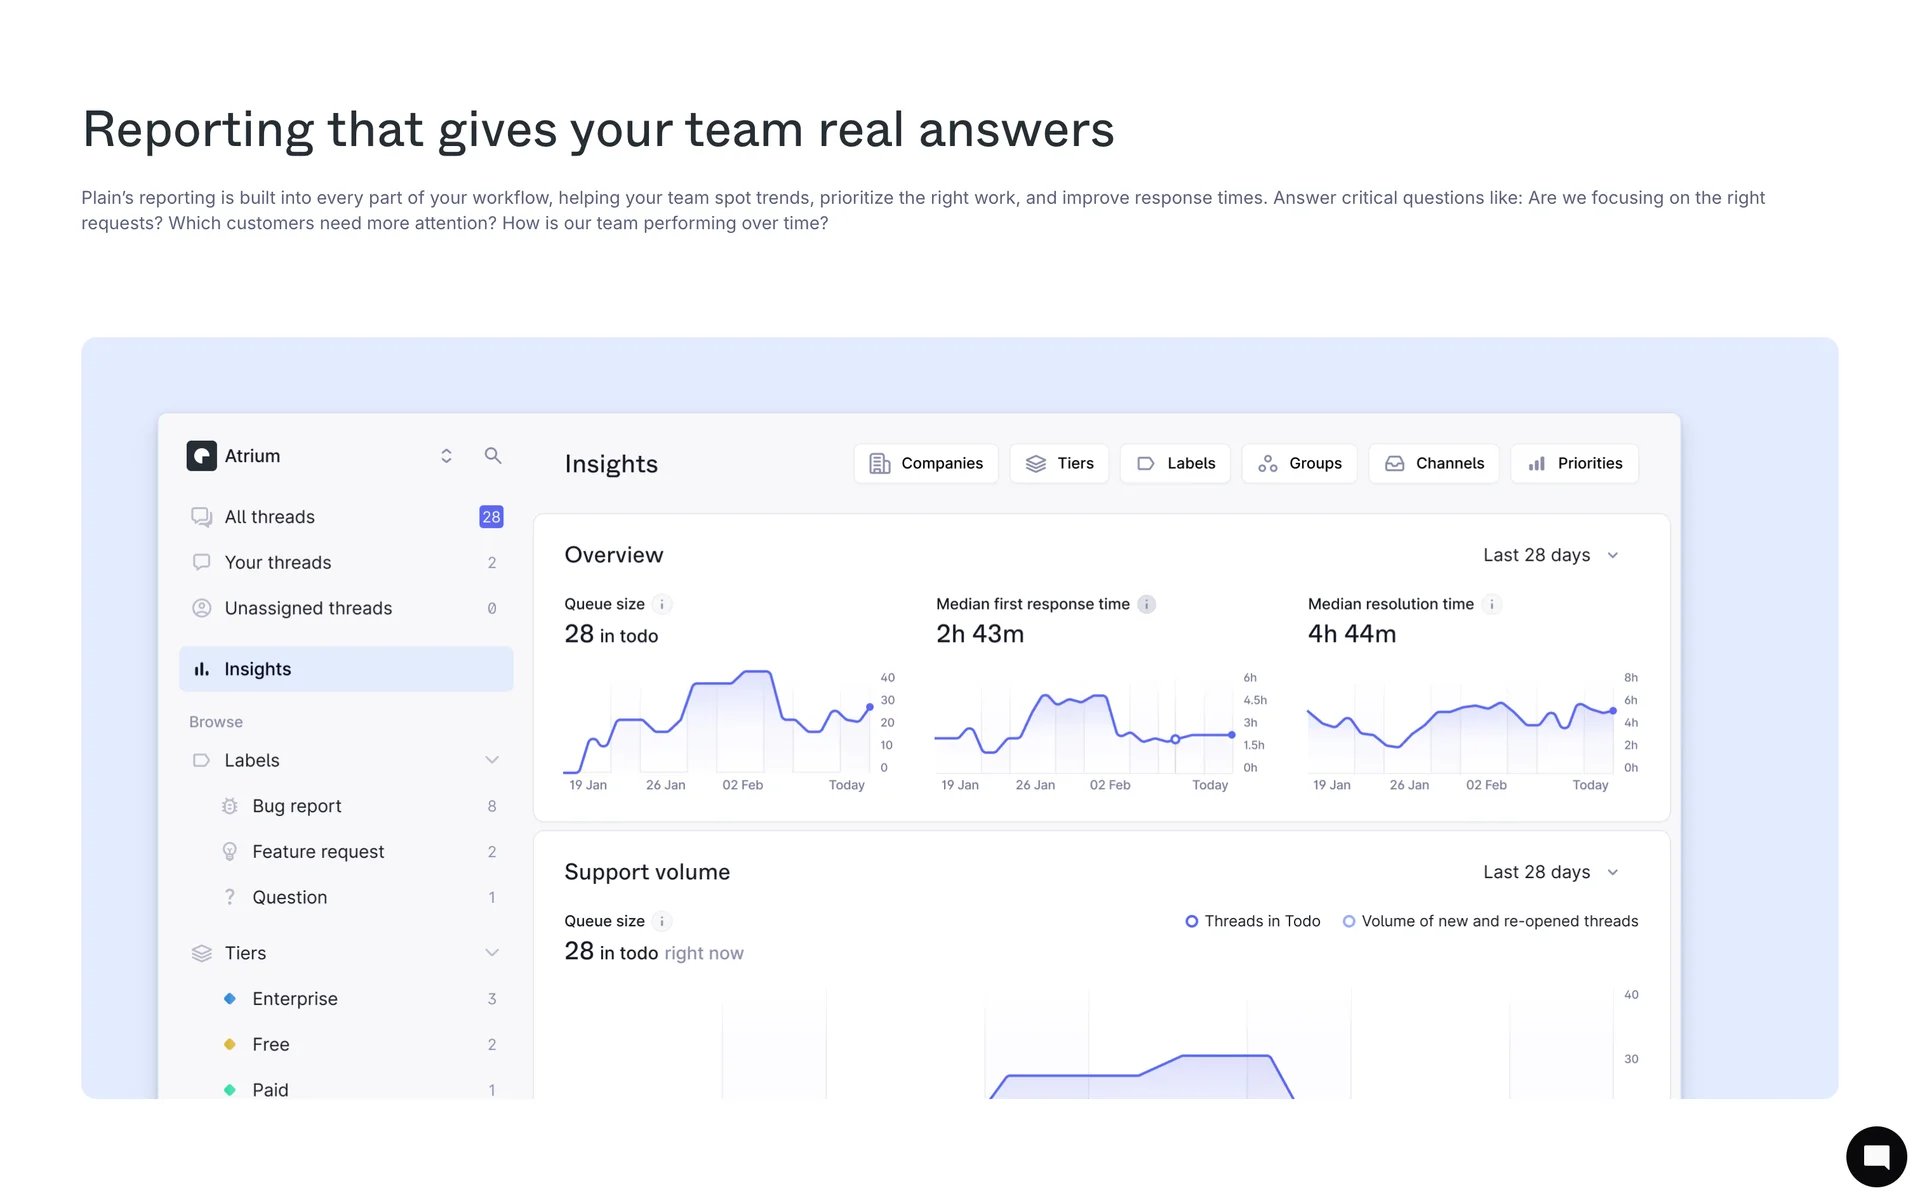Click the search magnifier icon in sidebar

493,456
